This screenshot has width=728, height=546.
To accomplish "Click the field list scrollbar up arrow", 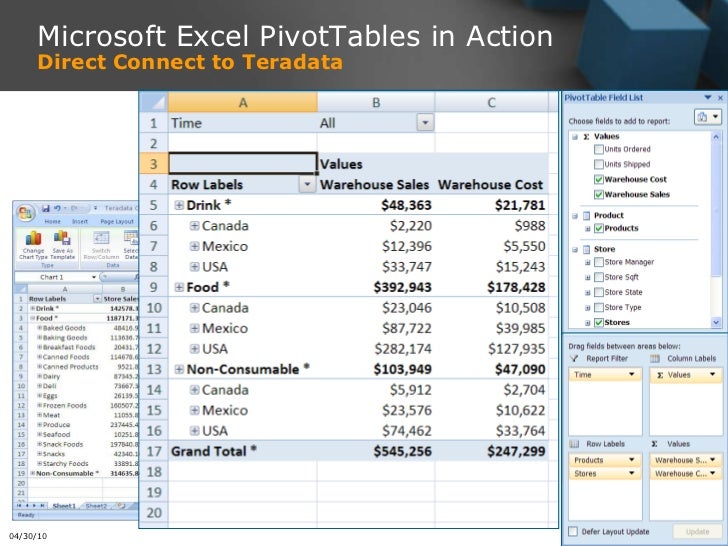I will pyautogui.click(x=716, y=137).
